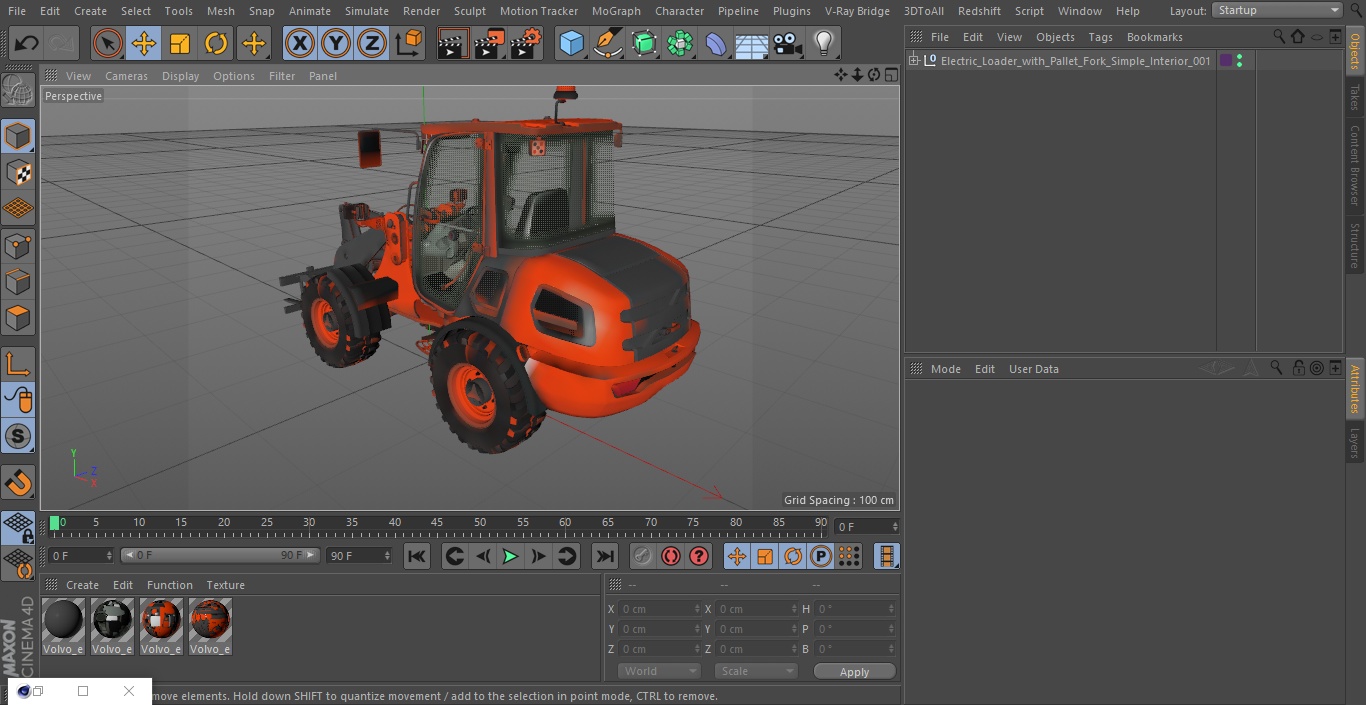
Task: Add a Subdivision Surface generator
Action: (644, 43)
